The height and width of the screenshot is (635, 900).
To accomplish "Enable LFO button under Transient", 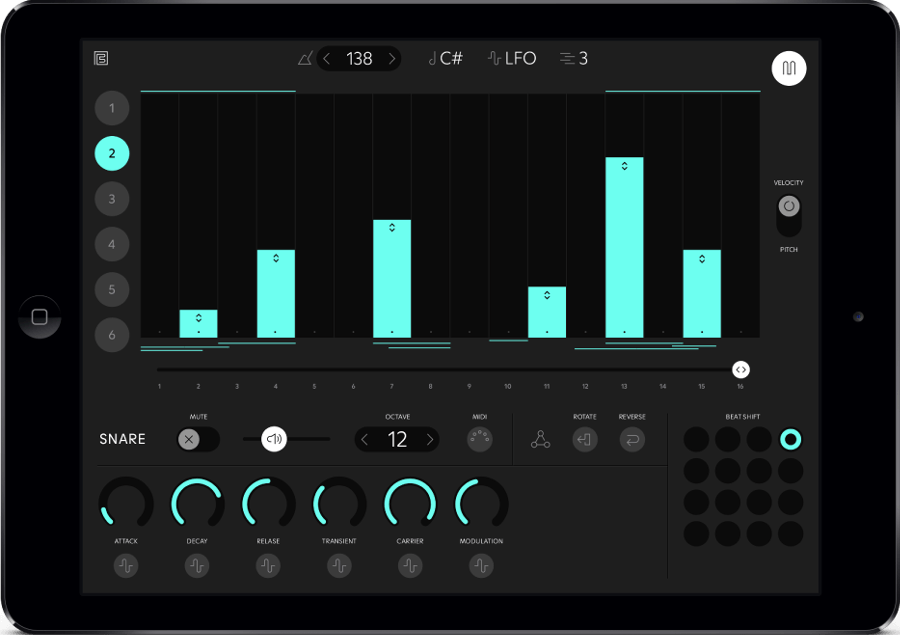I will coord(339,566).
